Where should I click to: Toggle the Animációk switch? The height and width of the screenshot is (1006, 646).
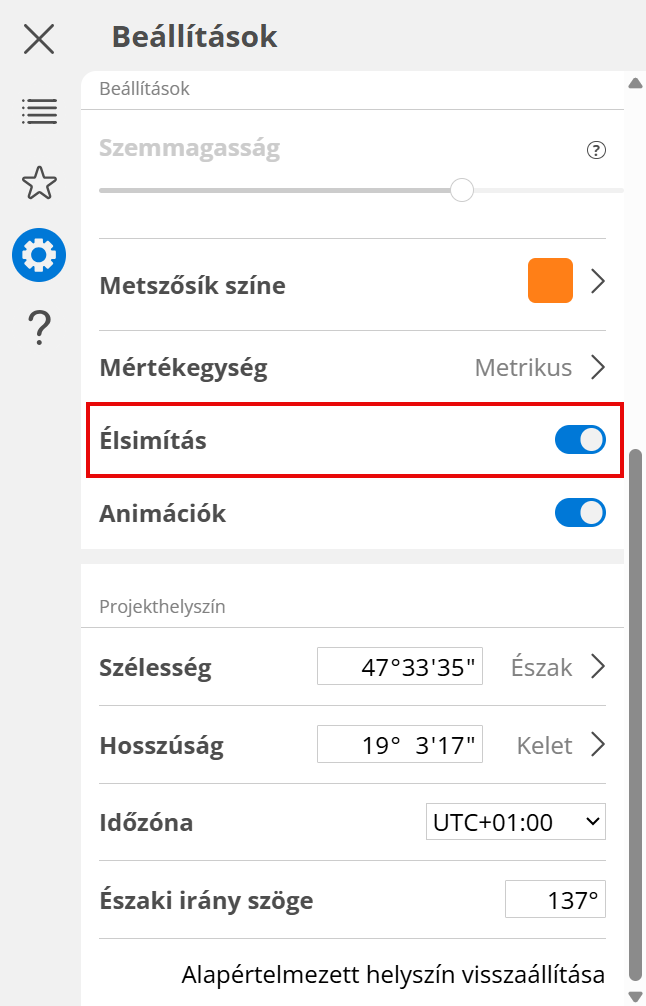(580, 513)
